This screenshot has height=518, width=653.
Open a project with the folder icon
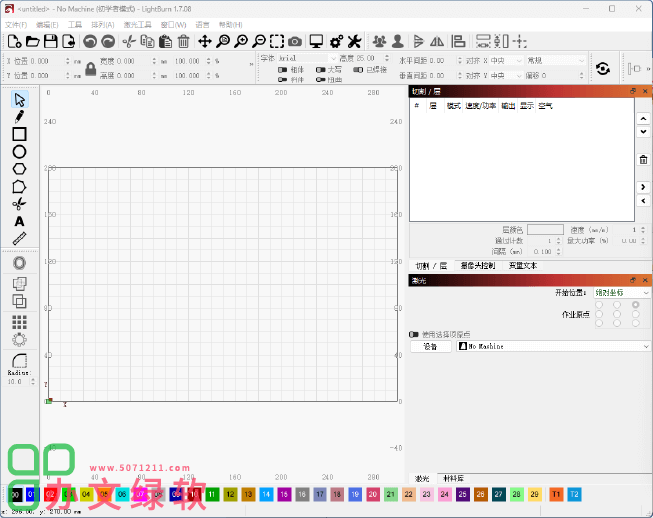point(32,41)
